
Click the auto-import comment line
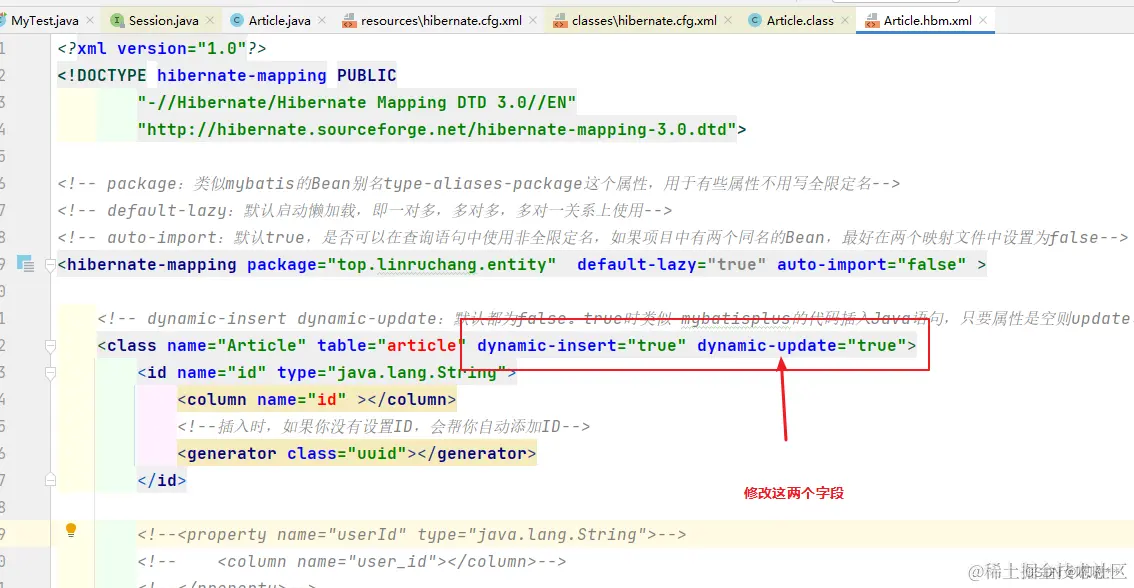pos(592,237)
